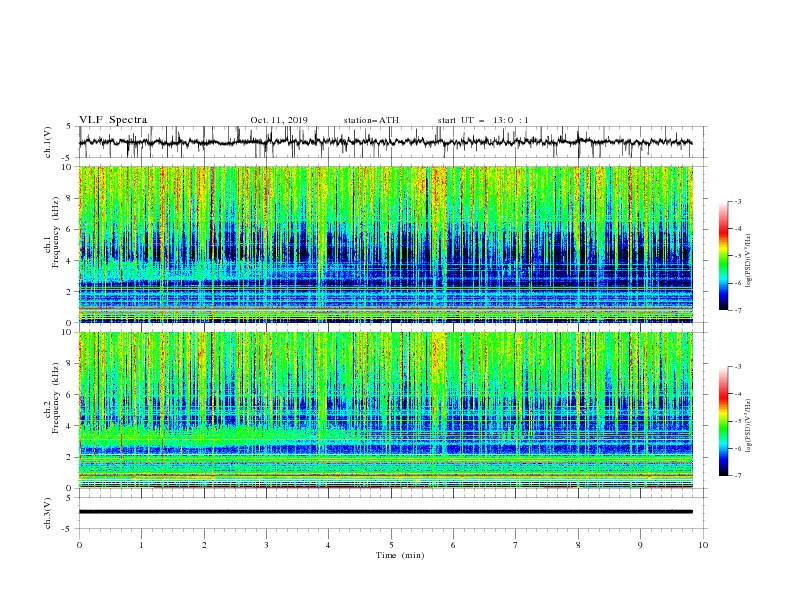Click the "VLF Spectra" title text

(x=113, y=120)
